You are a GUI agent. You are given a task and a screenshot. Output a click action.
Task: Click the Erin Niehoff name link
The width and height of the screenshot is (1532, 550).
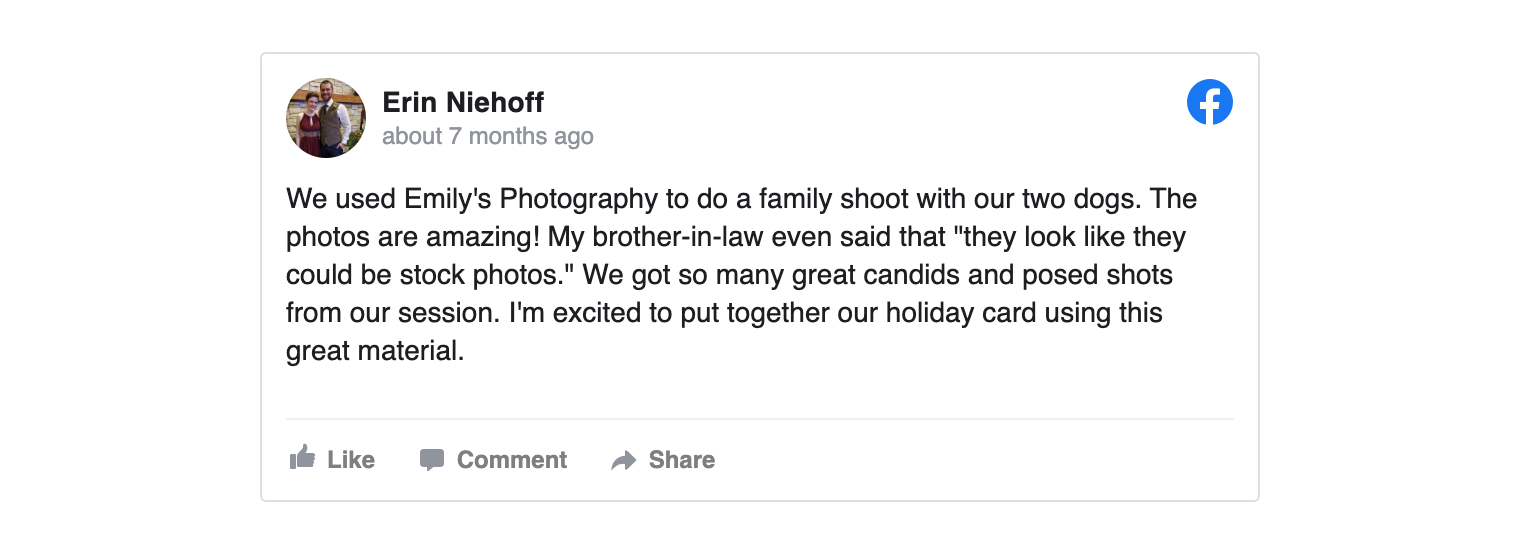tap(463, 102)
